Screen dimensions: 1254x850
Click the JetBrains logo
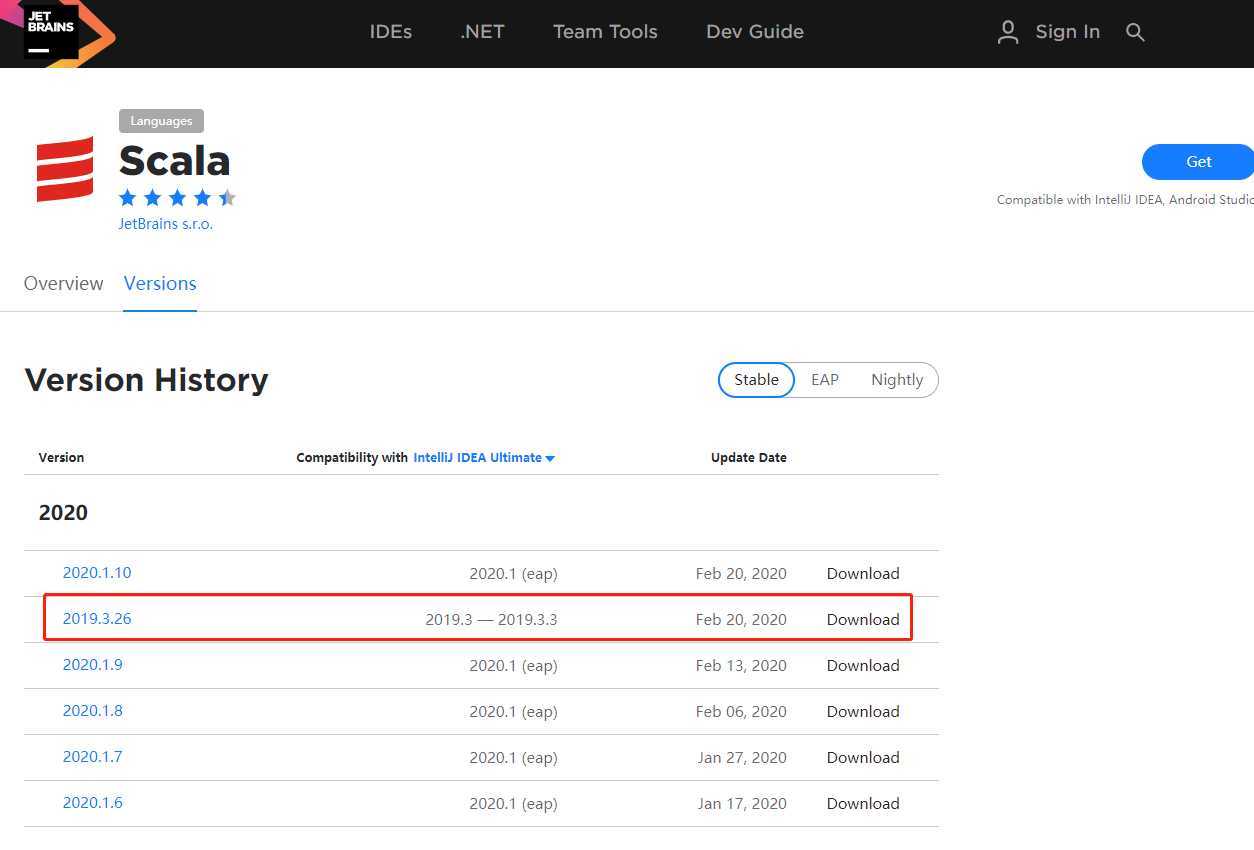pos(52,32)
